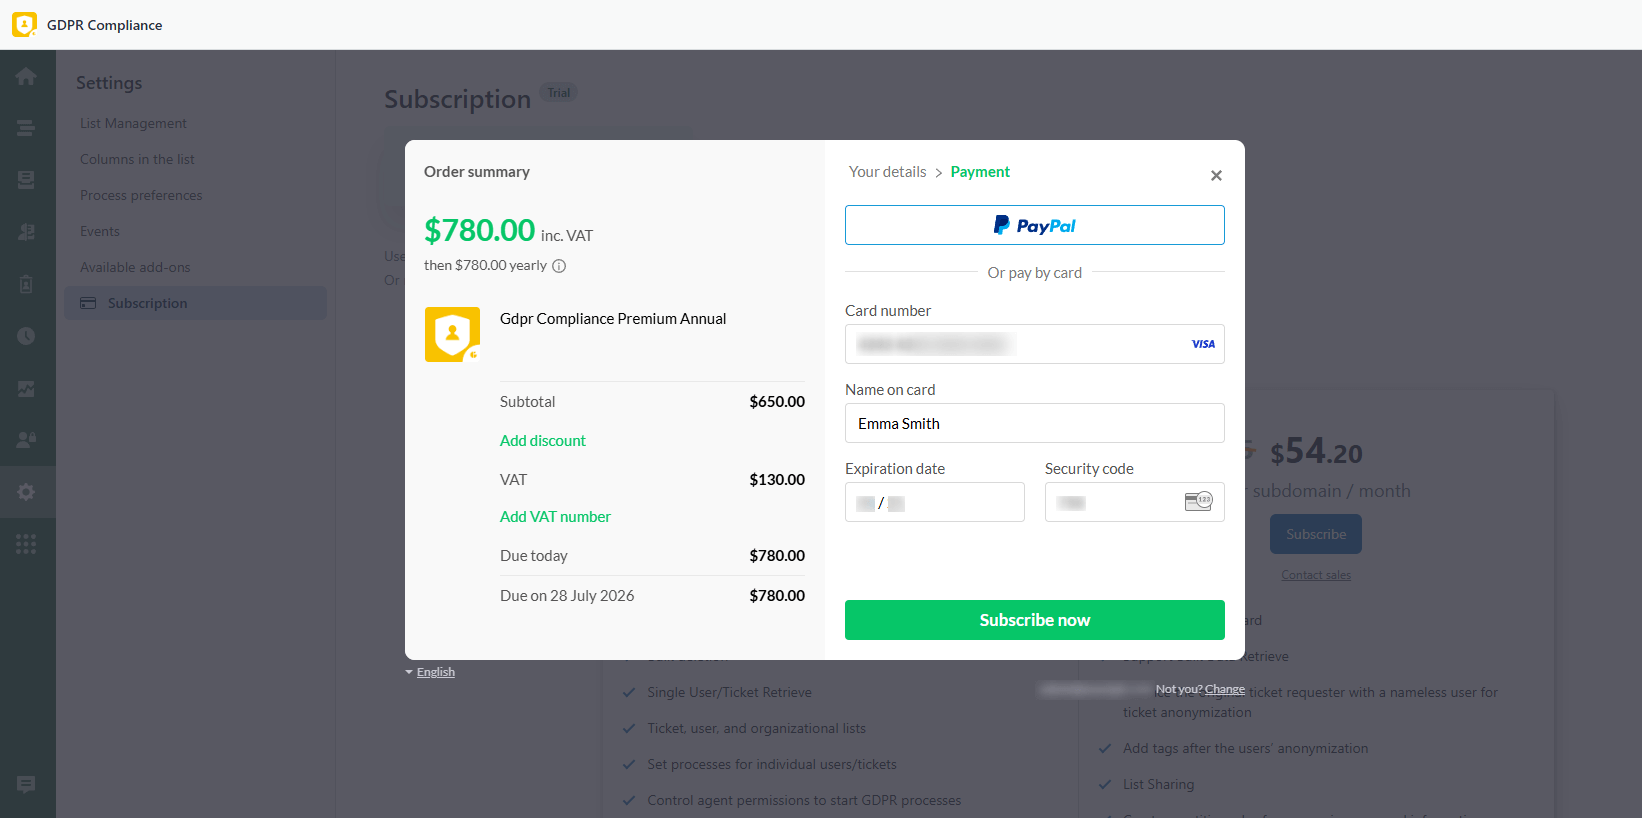The height and width of the screenshot is (818, 1642).
Task: Open the inbox tray icon in sidebar
Action: pyautogui.click(x=26, y=180)
